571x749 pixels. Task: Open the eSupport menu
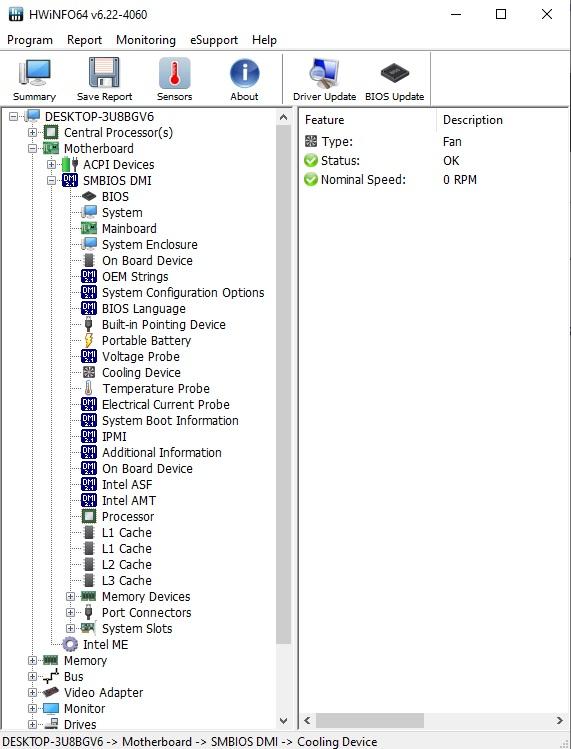tap(214, 40)
